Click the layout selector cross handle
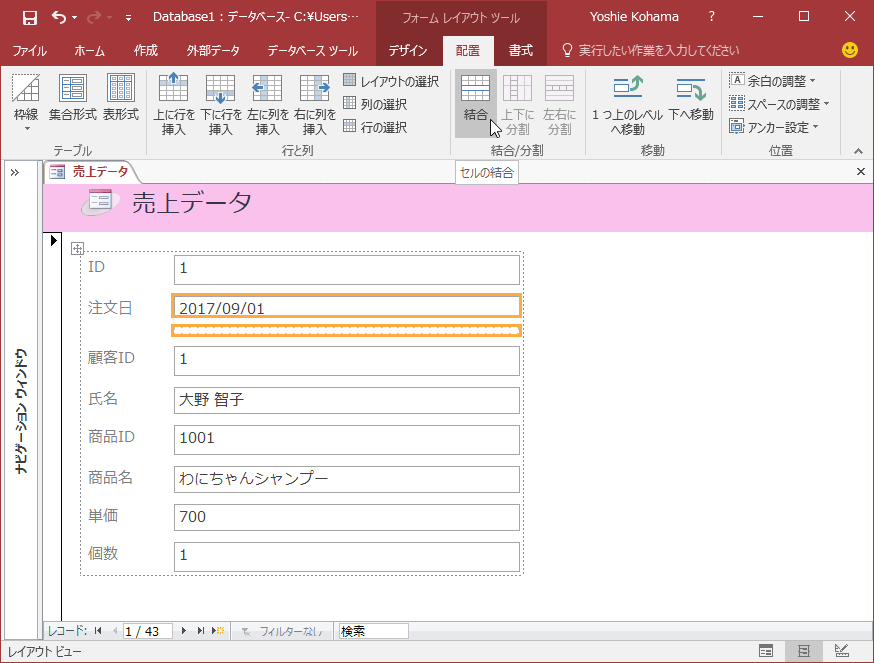This screenshot has width=874, height=663. point(77,249)
